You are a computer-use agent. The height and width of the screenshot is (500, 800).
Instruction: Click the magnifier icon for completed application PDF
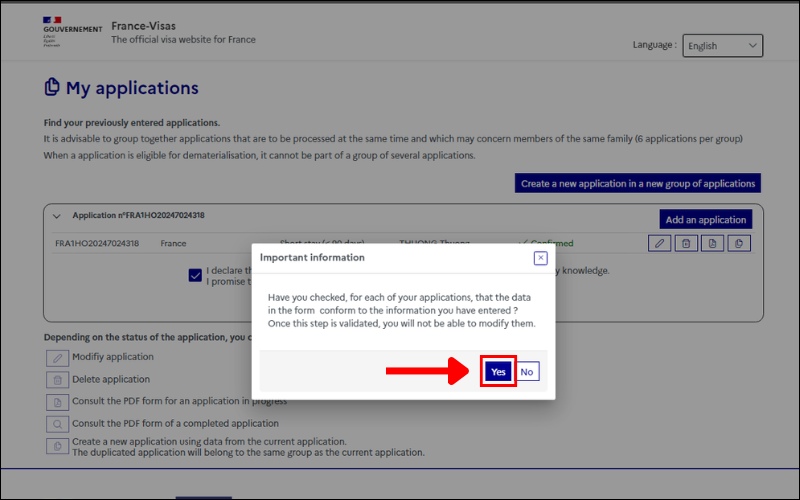pyautogui.click(x=57, y=423)
